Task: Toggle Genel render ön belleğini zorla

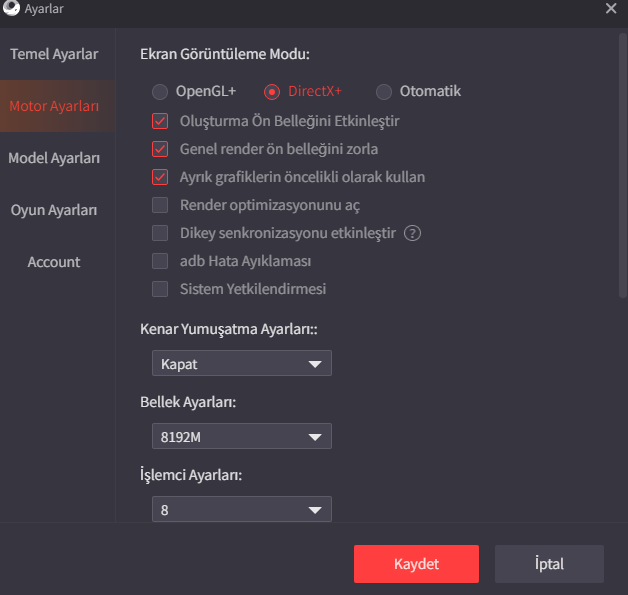Action: click(x=160, y=149)
